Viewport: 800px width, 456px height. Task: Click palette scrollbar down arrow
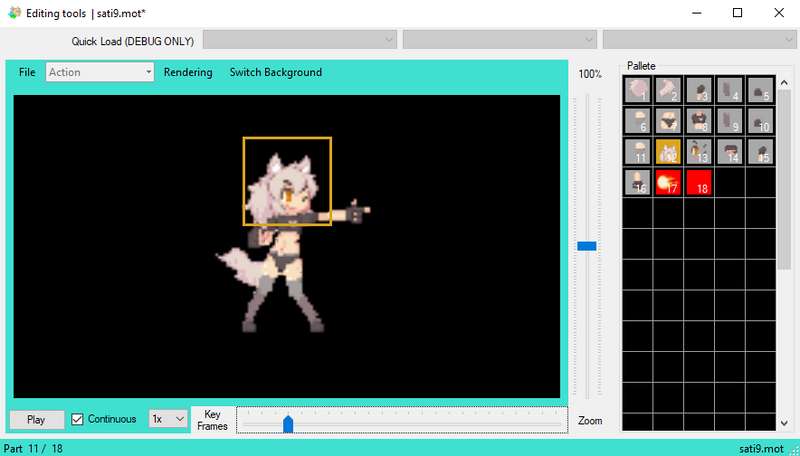click(x=784, y=423)
